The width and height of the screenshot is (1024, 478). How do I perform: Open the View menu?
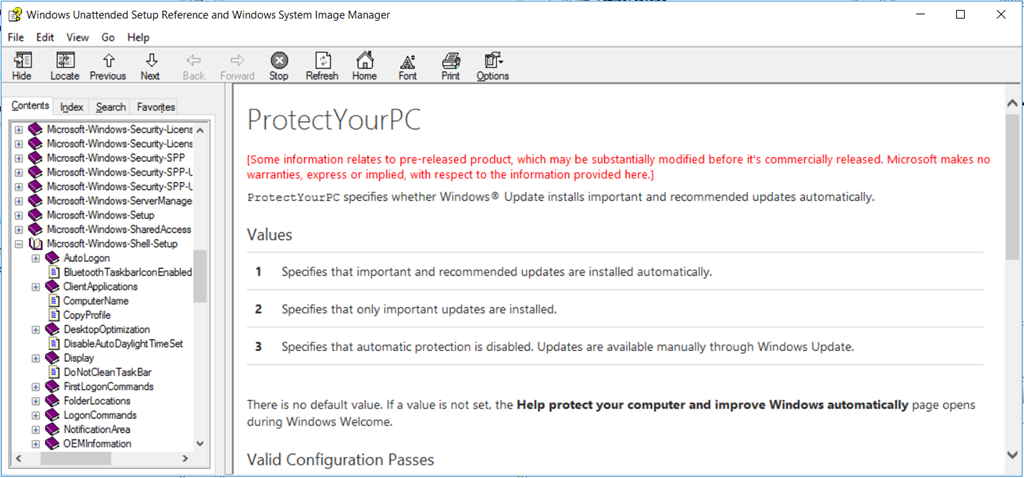coord(77,37)
